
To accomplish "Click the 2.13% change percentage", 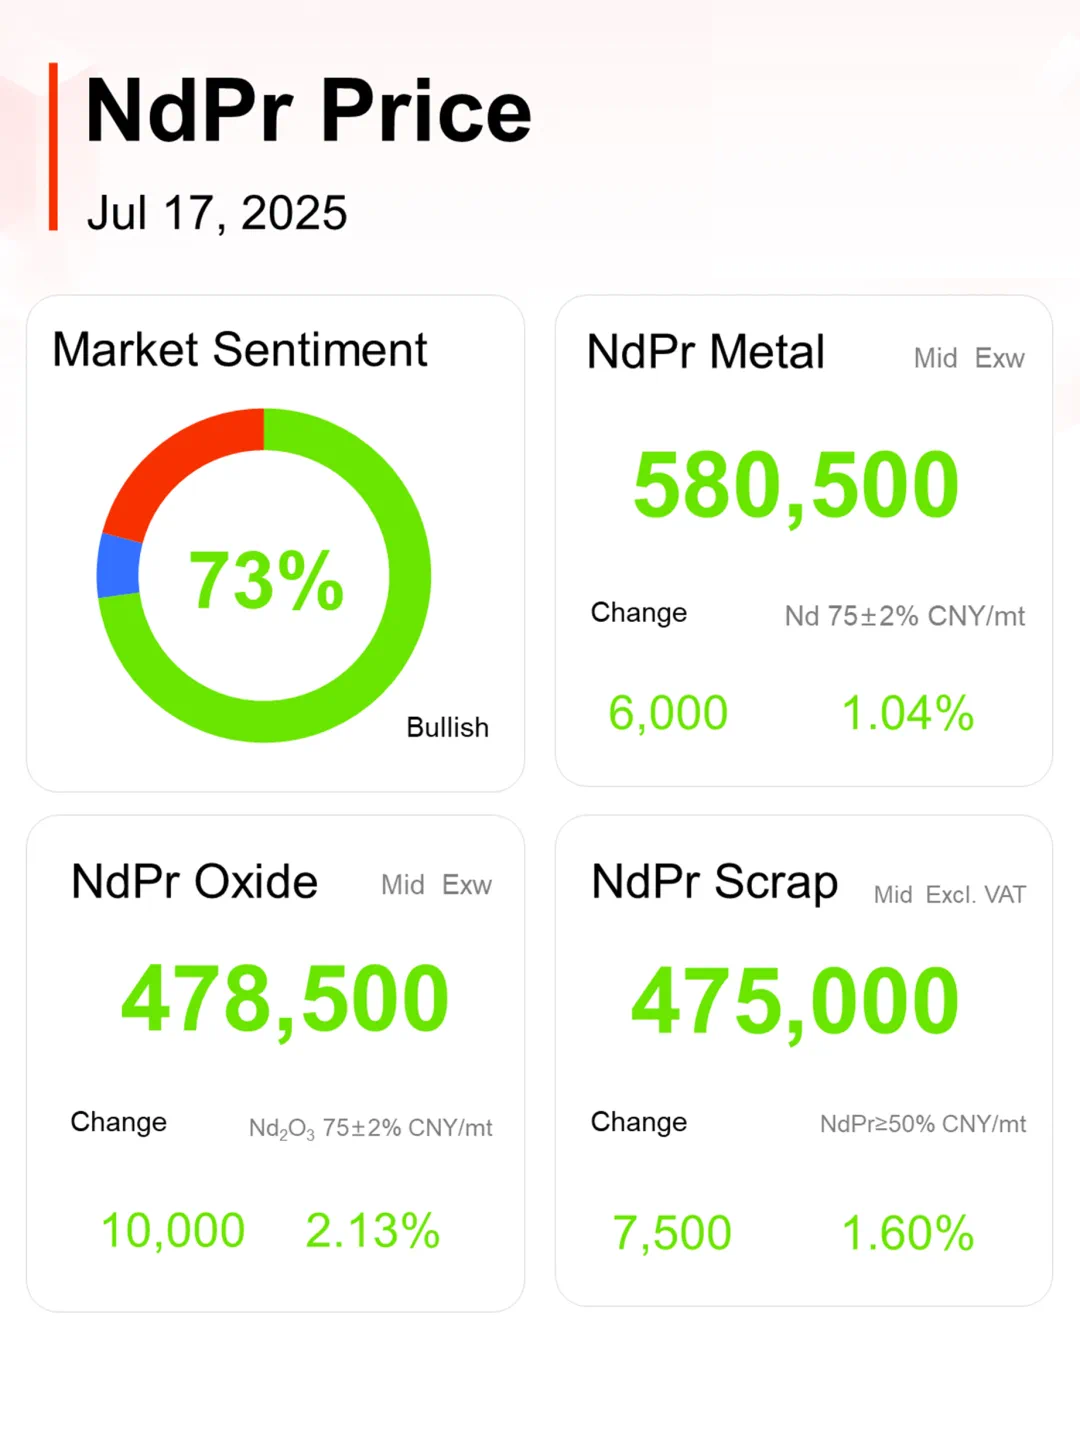I will 372,1230.
